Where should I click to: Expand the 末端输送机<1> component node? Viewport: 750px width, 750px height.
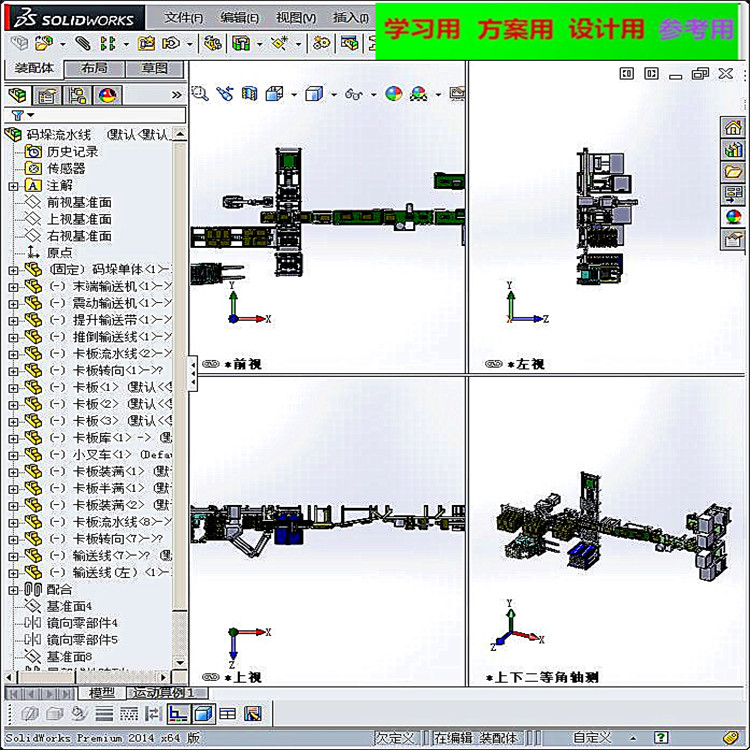(13, 287)
